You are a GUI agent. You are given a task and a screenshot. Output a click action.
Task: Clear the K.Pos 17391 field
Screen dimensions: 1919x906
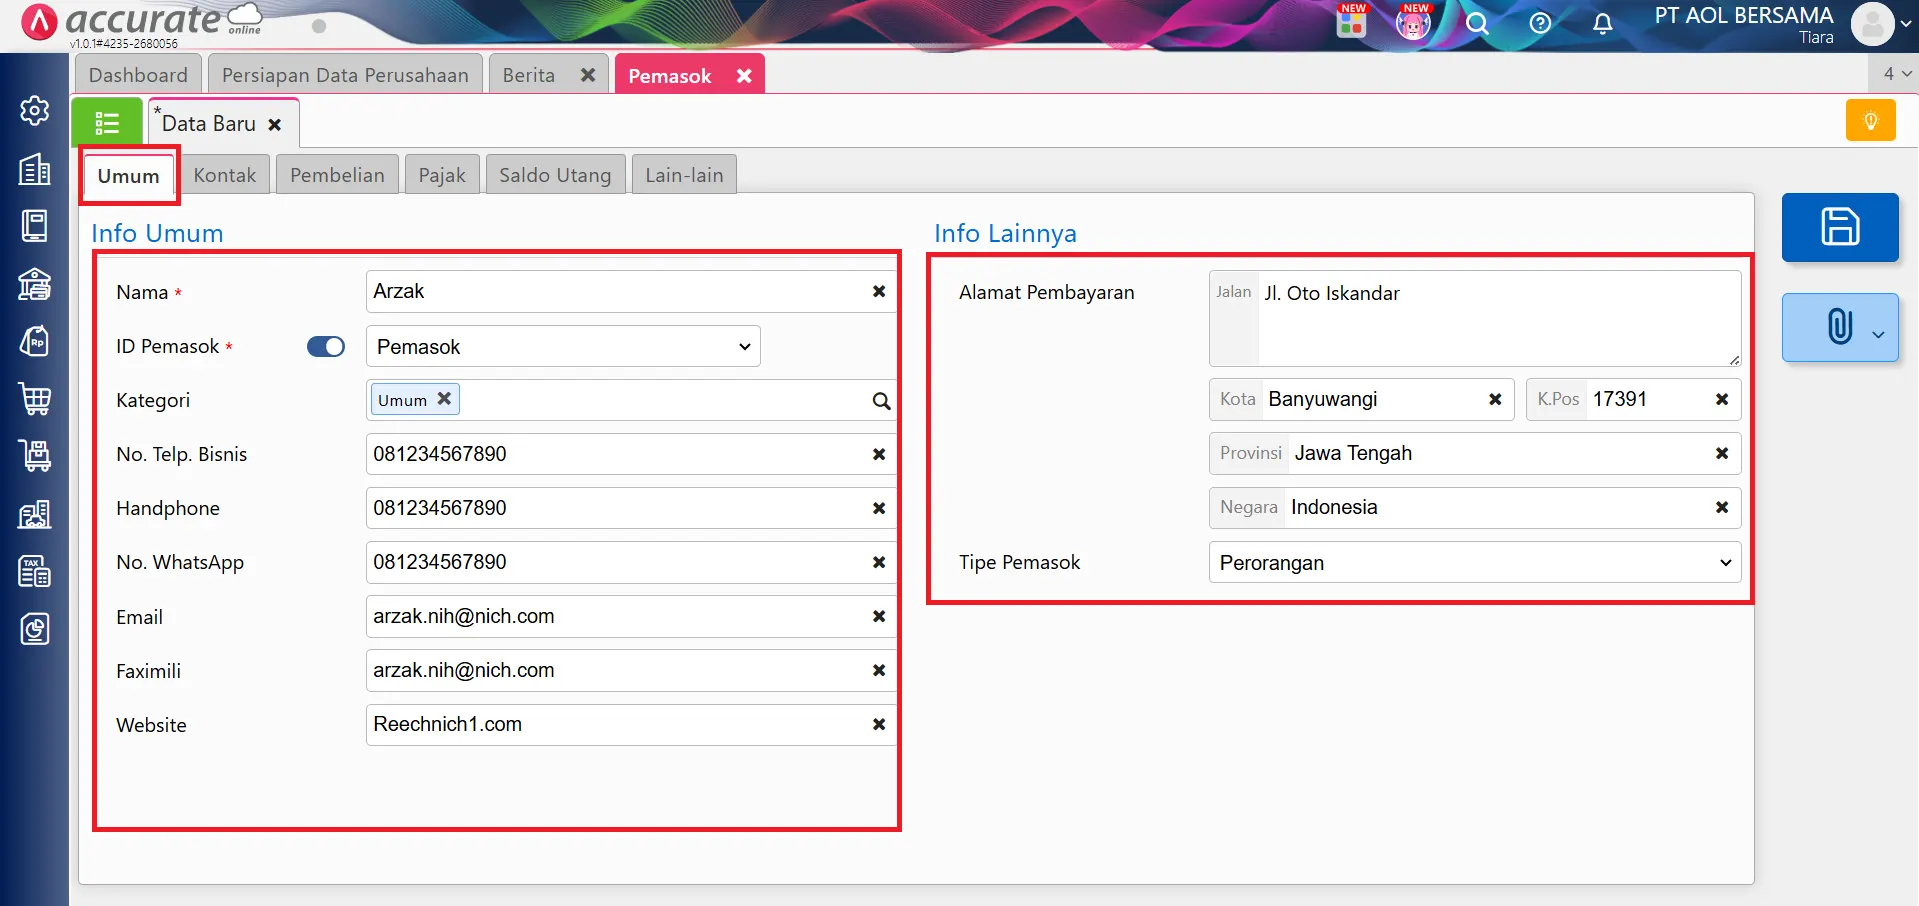(x=1722, y=399)
